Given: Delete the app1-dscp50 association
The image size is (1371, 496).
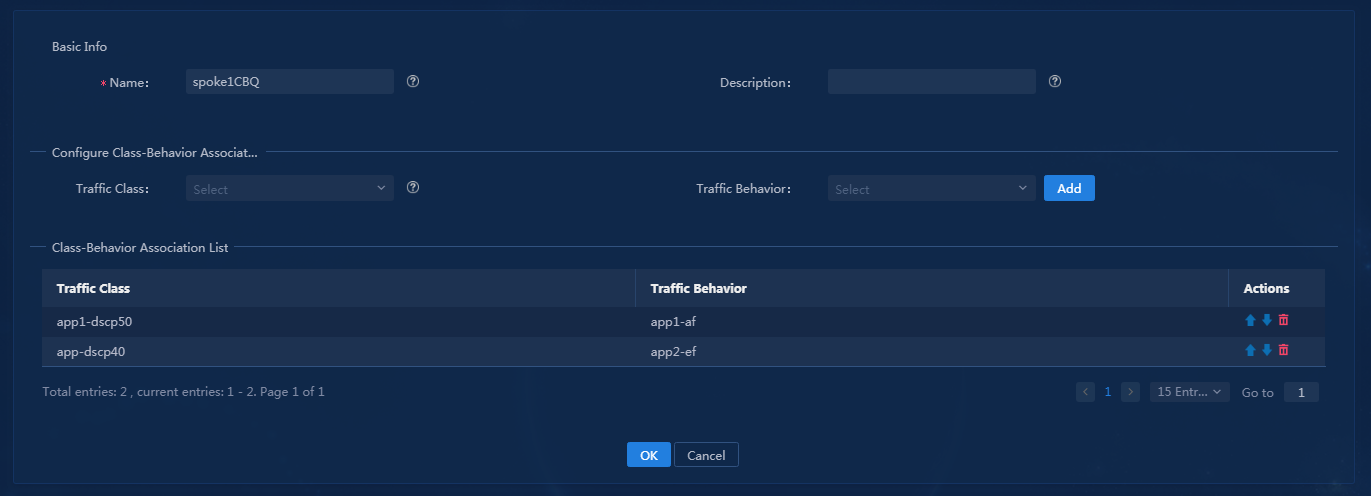Looking at the screenshot, I should tap(1283, 320).
